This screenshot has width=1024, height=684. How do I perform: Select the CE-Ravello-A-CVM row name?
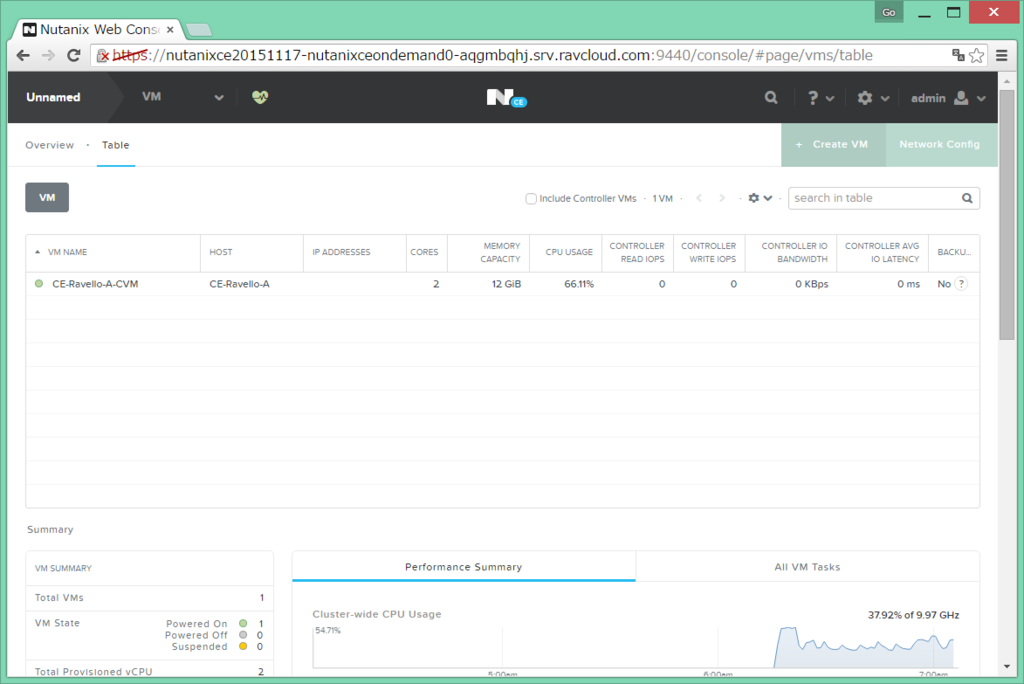95,284
